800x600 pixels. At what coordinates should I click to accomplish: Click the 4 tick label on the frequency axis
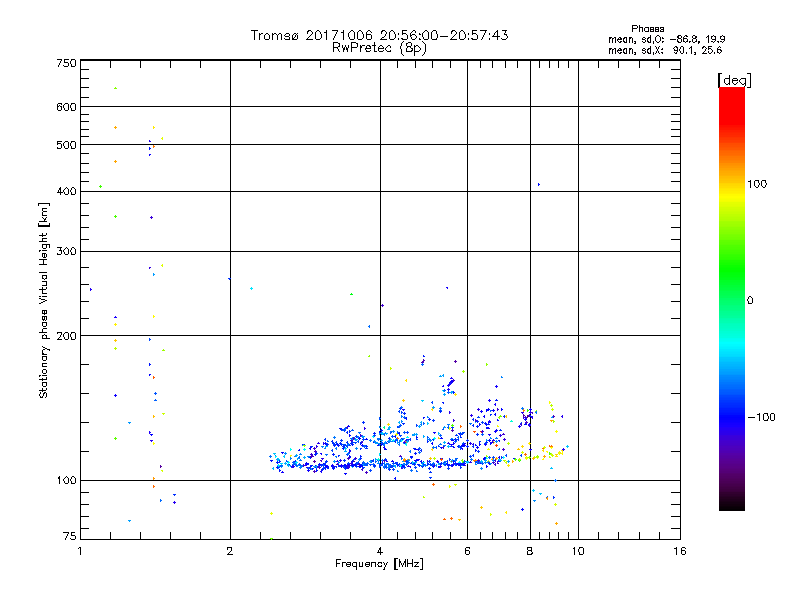[x=380, y=551]
